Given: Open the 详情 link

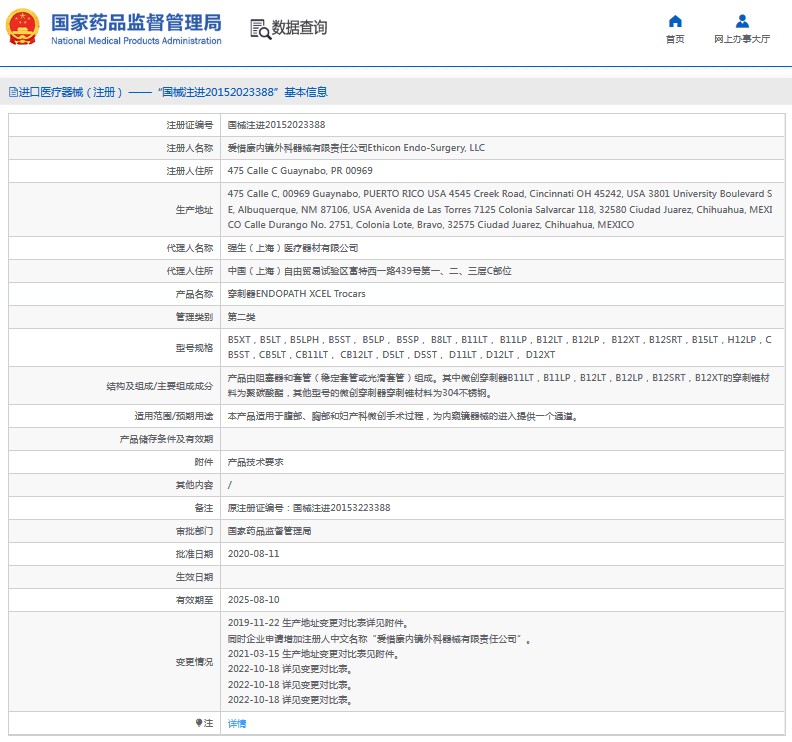Looking at the screenshot, I should 237,723.
